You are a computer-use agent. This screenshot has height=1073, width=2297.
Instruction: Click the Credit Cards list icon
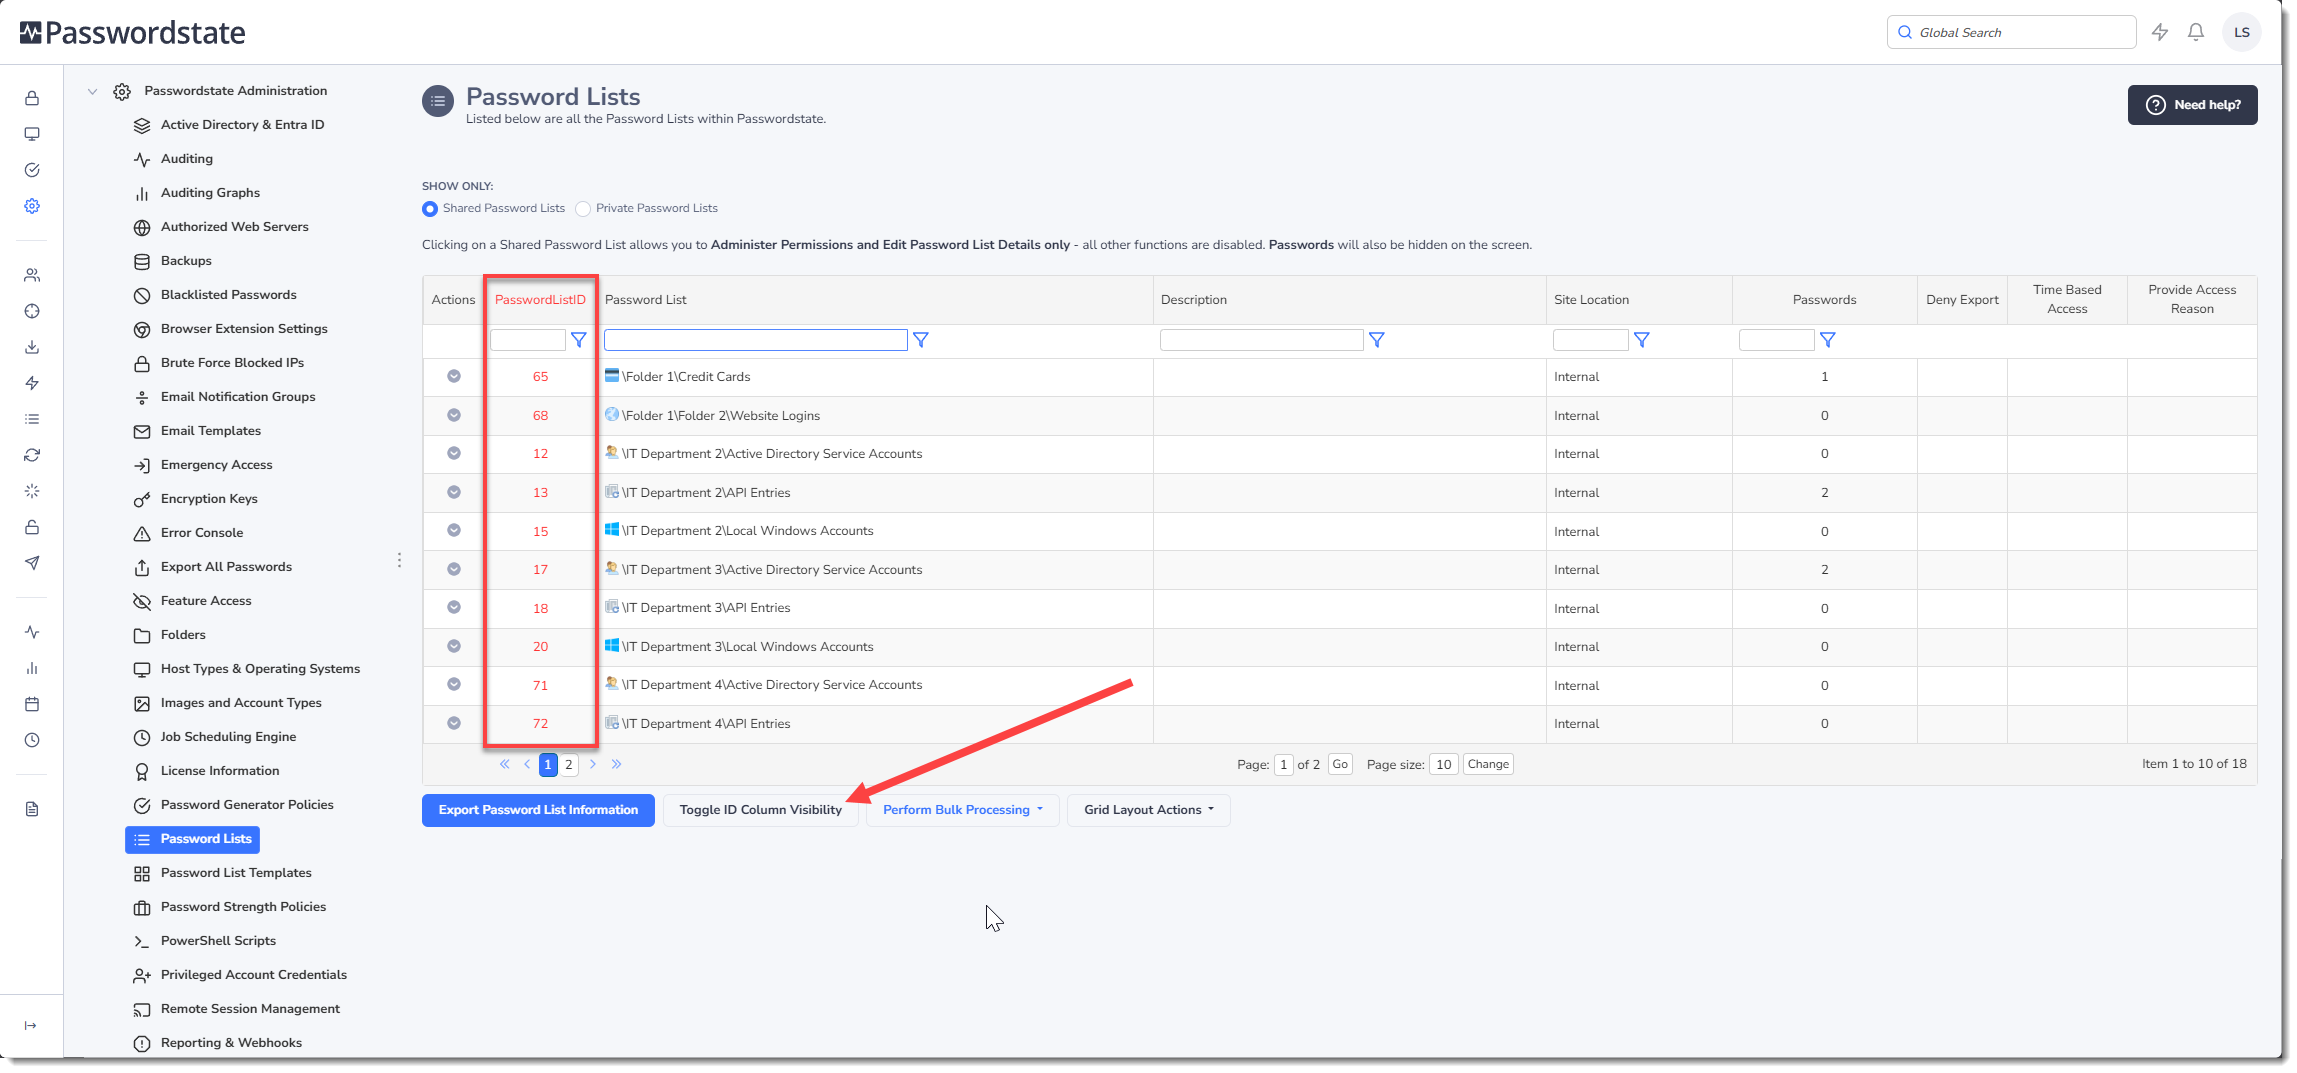click(x=612, y=375)
